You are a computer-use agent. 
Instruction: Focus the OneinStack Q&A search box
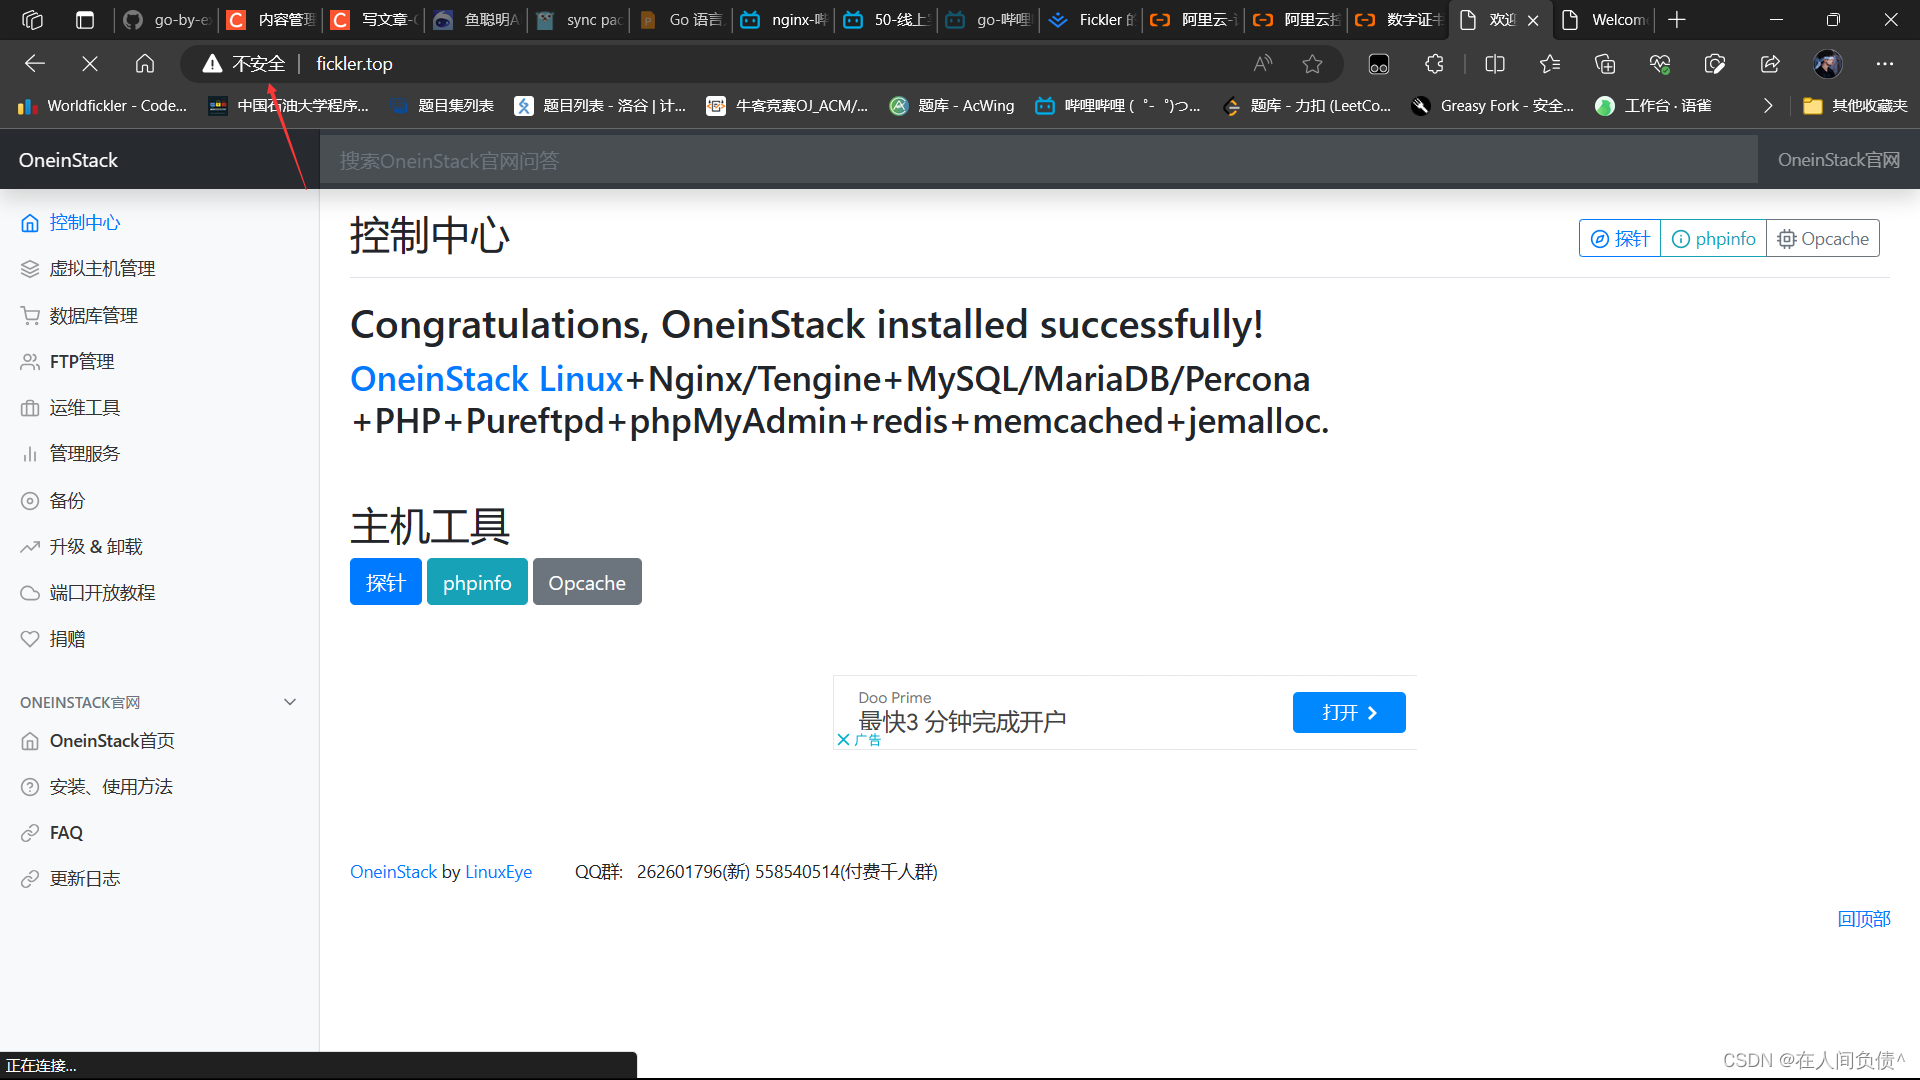pos(1038,160)
